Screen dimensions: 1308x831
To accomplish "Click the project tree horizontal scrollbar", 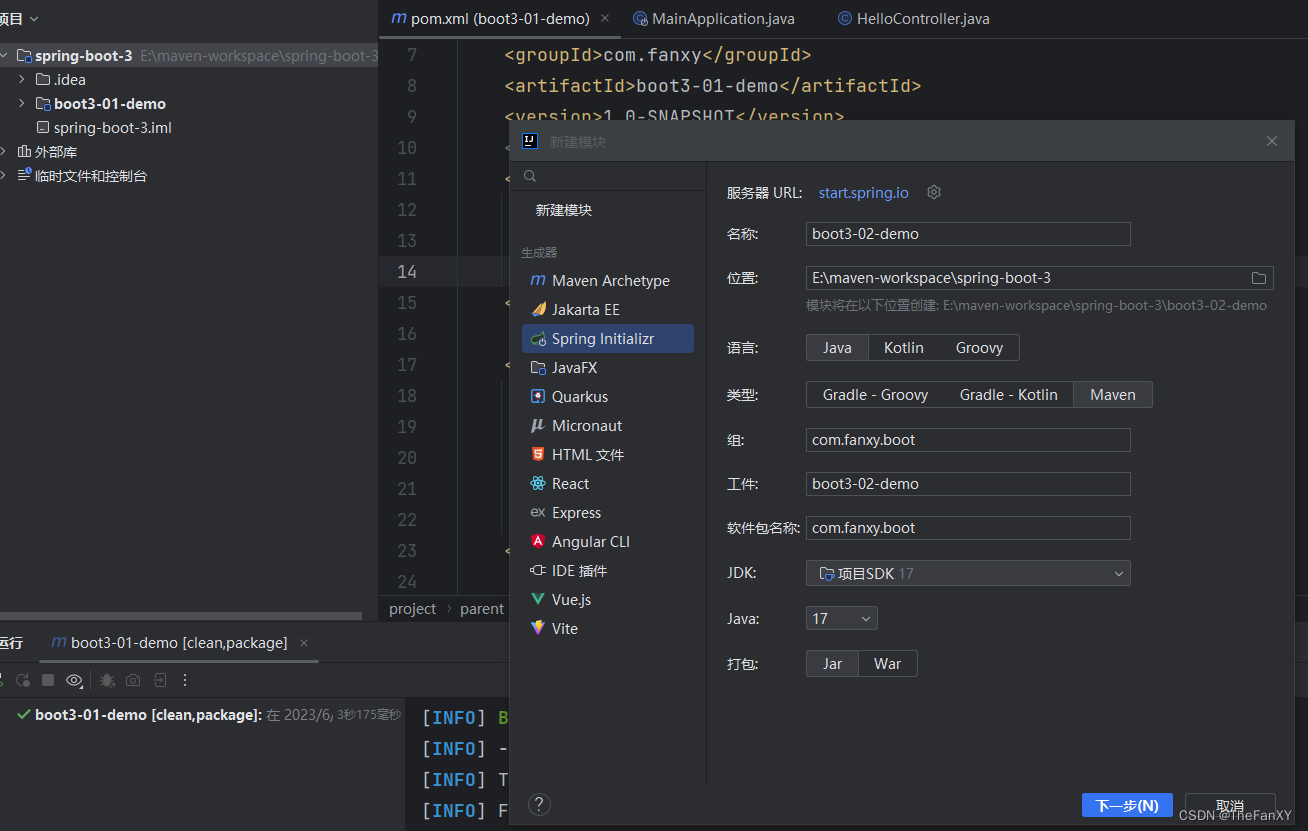I will coord(181,616).
